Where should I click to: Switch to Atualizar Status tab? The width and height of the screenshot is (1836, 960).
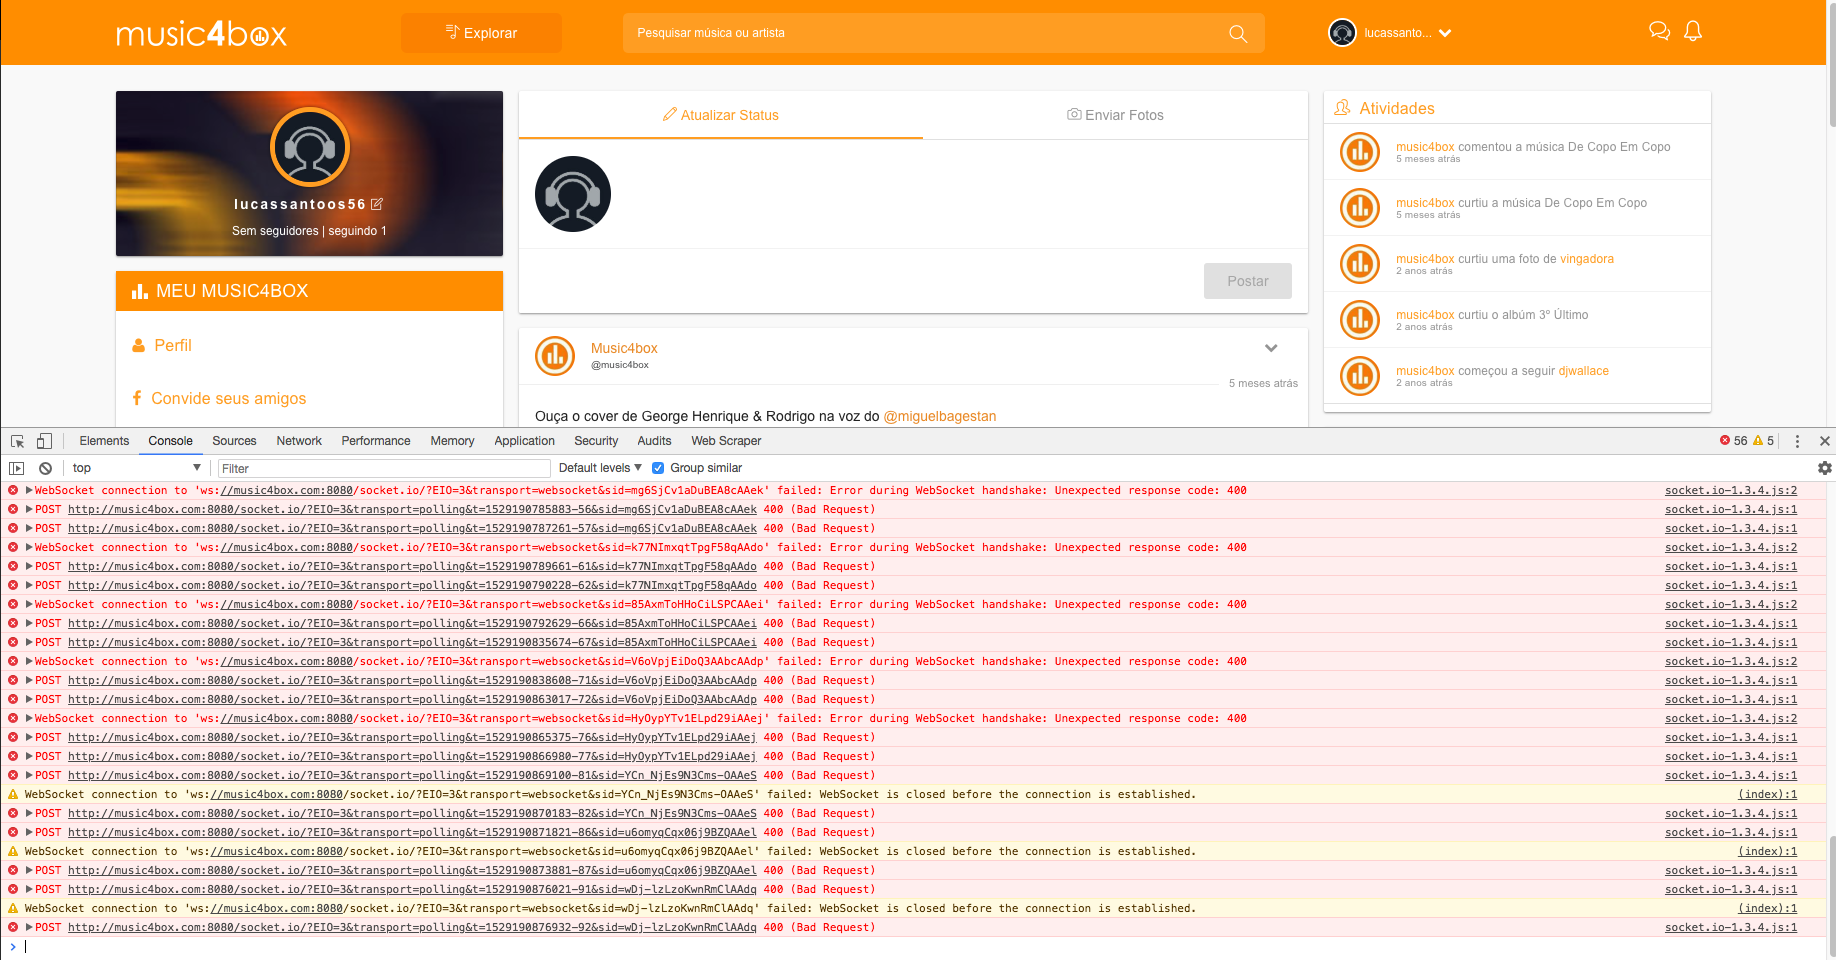click(x=721, y=115)
